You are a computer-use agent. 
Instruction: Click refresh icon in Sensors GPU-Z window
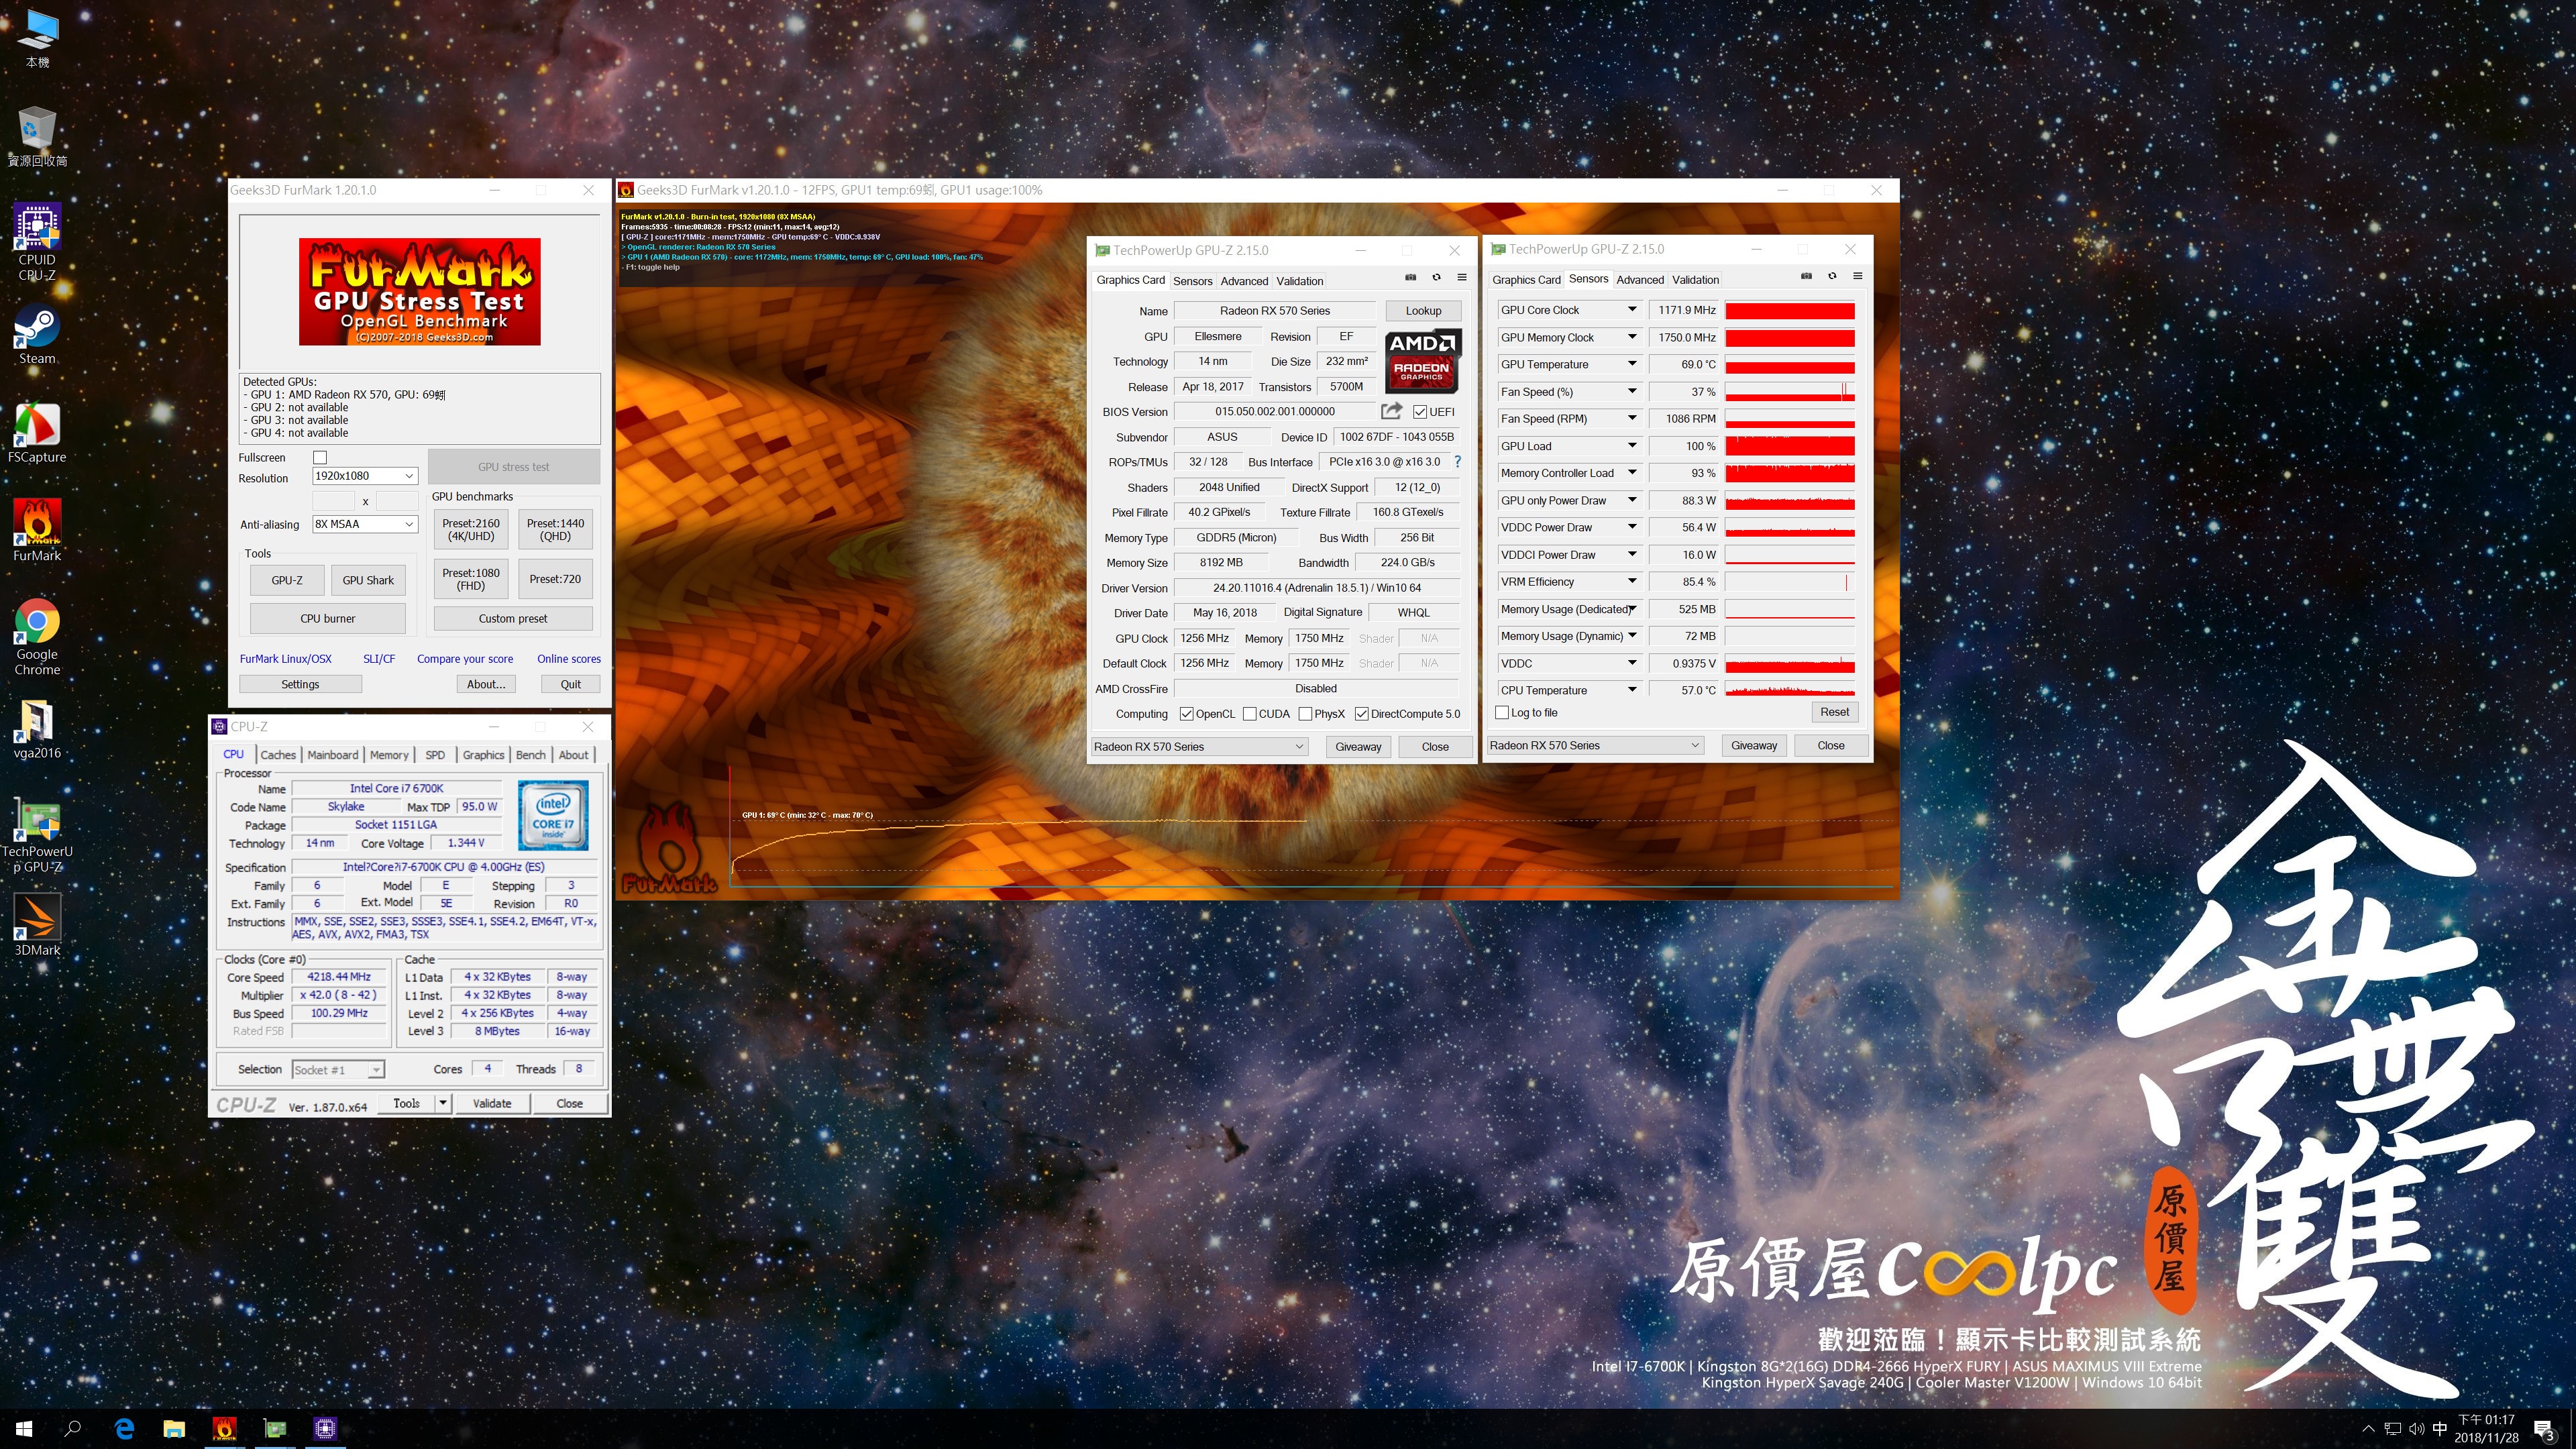click(1832, 276)
